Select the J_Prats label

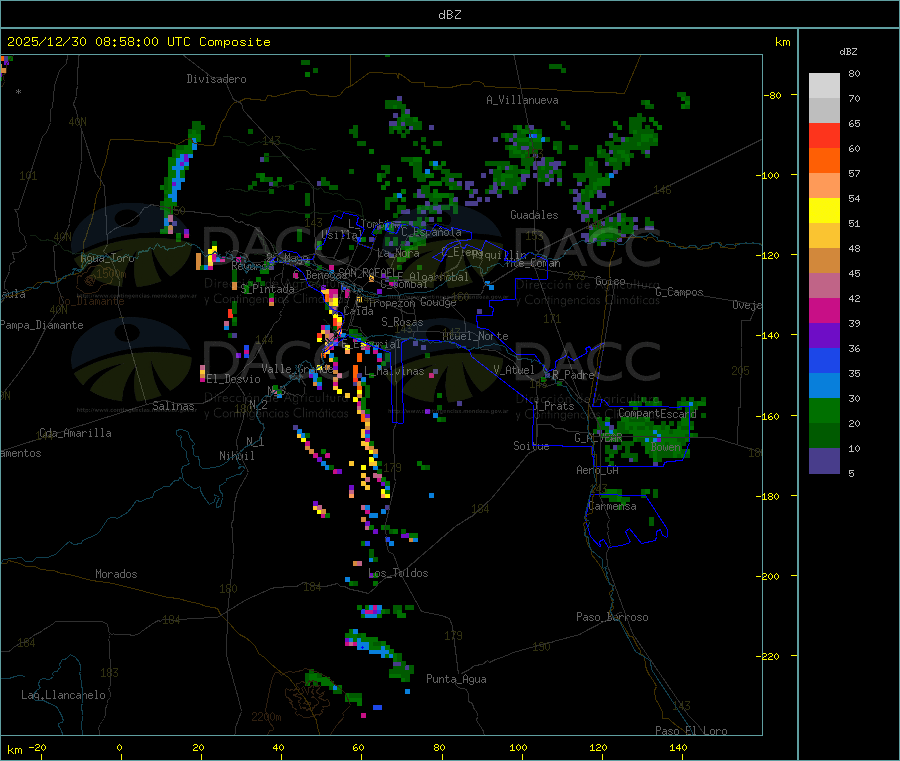click(x=554, y=406)
